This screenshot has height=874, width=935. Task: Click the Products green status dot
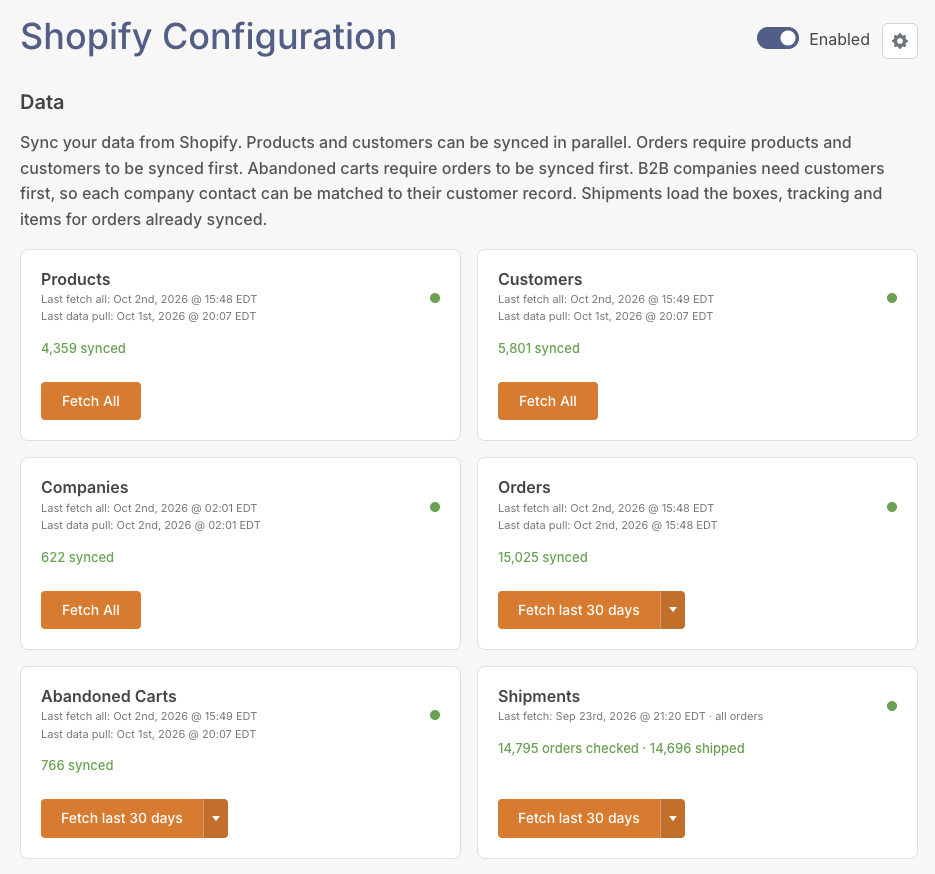point(435,298)
